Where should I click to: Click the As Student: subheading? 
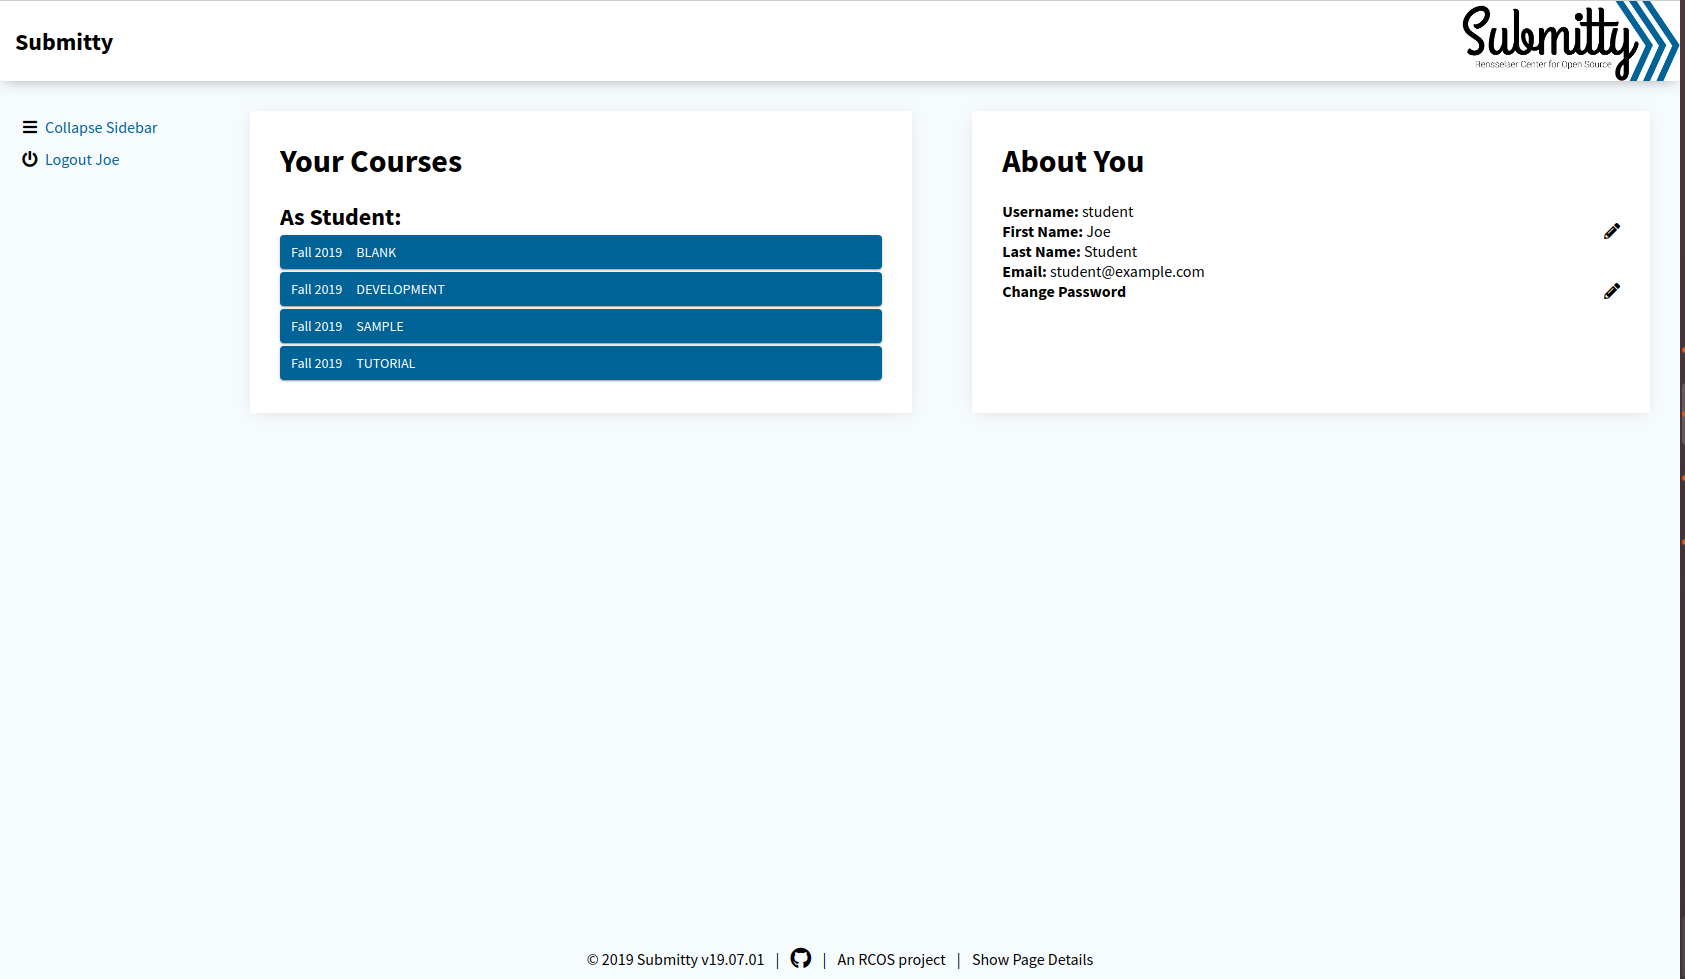click(340, 217)
